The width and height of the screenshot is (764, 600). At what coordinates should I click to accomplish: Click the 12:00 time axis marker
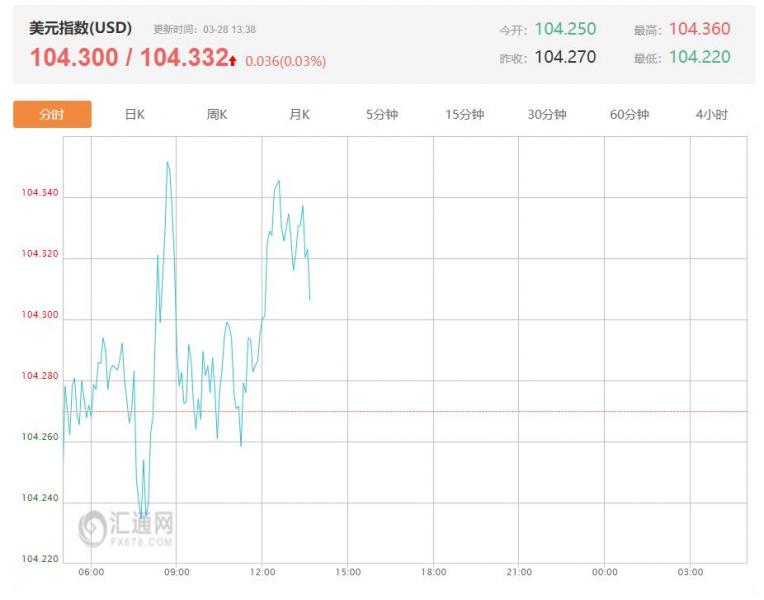pyautogui.click(x=262, y=572)
